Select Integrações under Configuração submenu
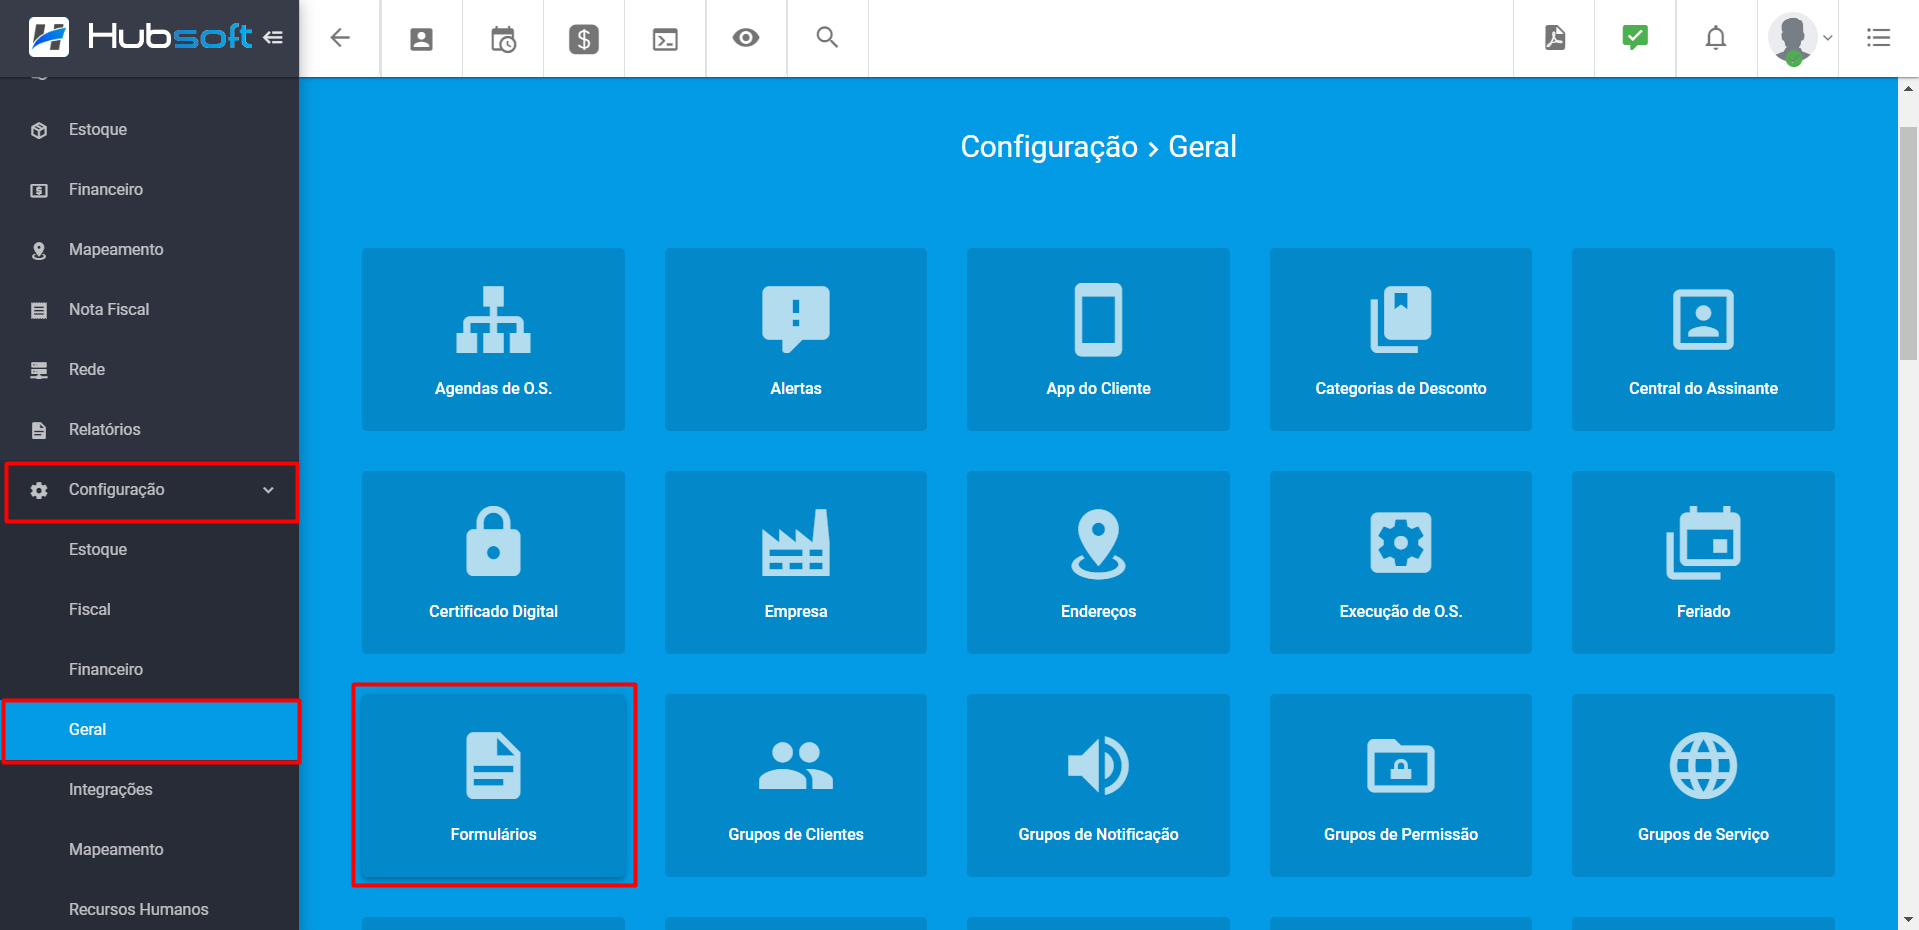This screenshot has width=1919, height=930. tap(150, 790)
